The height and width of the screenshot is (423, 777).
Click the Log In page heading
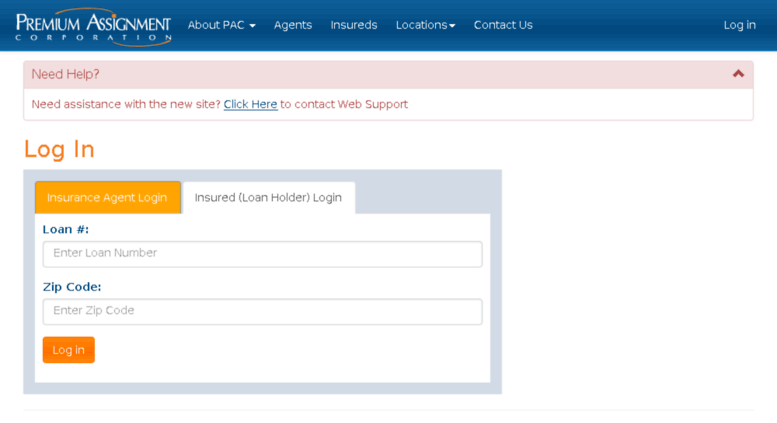coord(59,149)
